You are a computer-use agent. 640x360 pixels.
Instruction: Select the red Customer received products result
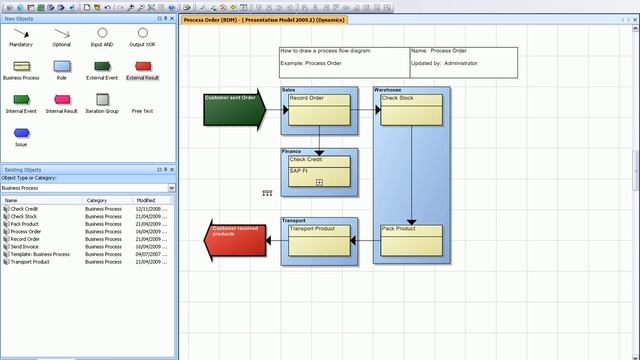[x=235, y=240]
